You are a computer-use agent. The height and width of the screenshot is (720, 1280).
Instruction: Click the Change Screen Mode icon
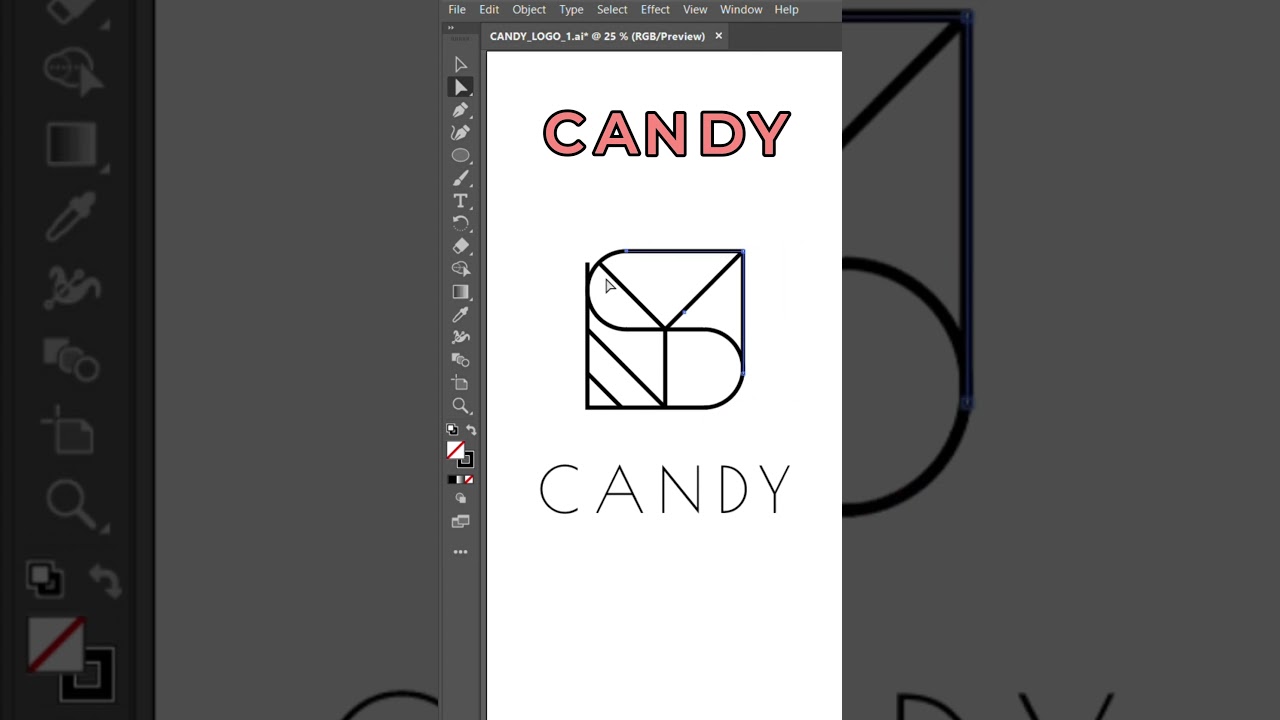click(x=460, y=521)
